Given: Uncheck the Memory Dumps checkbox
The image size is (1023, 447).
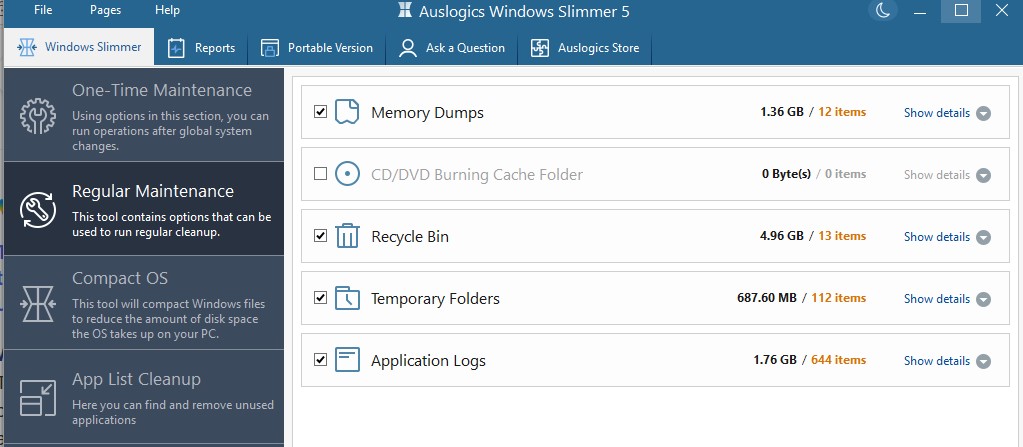Looking at the screenshot, I should [x=320, y=112].
